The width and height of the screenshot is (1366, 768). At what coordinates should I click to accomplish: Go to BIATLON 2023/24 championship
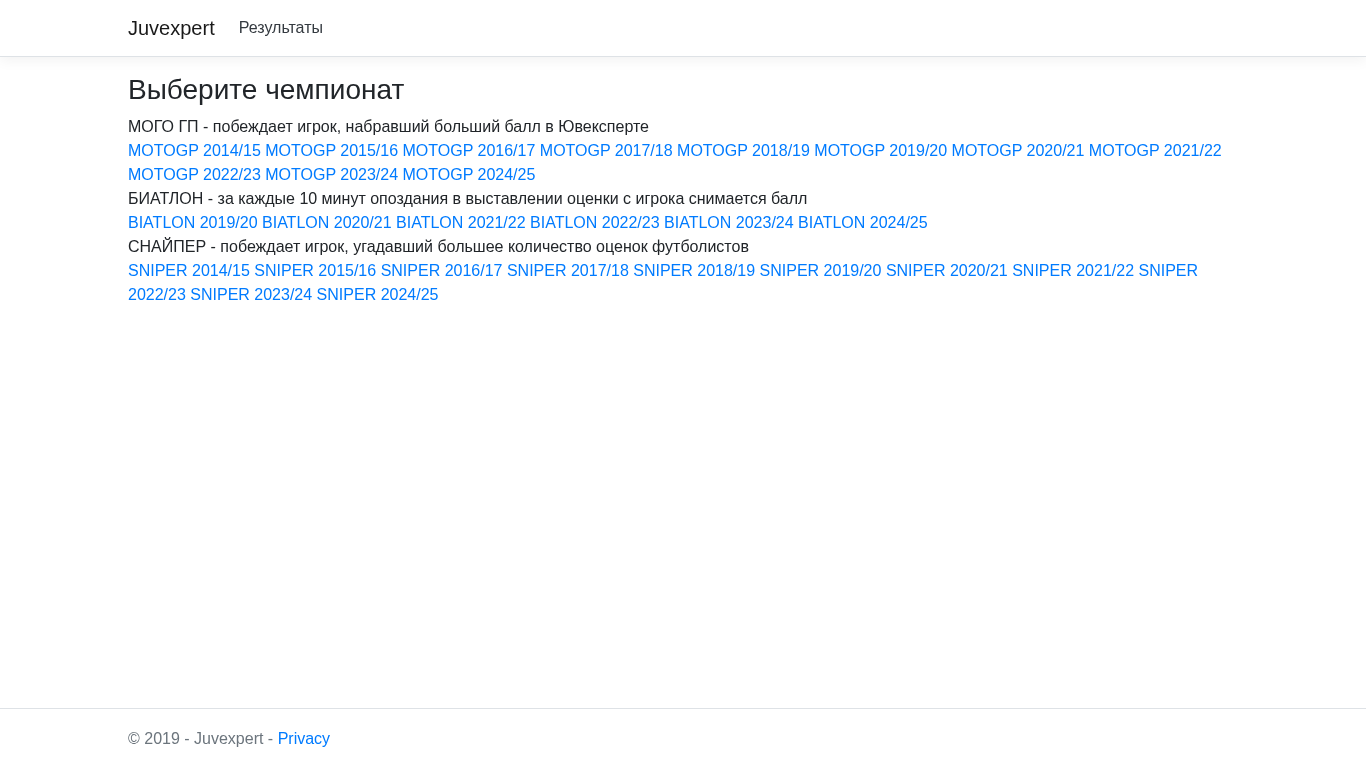[x=729, y=223]
